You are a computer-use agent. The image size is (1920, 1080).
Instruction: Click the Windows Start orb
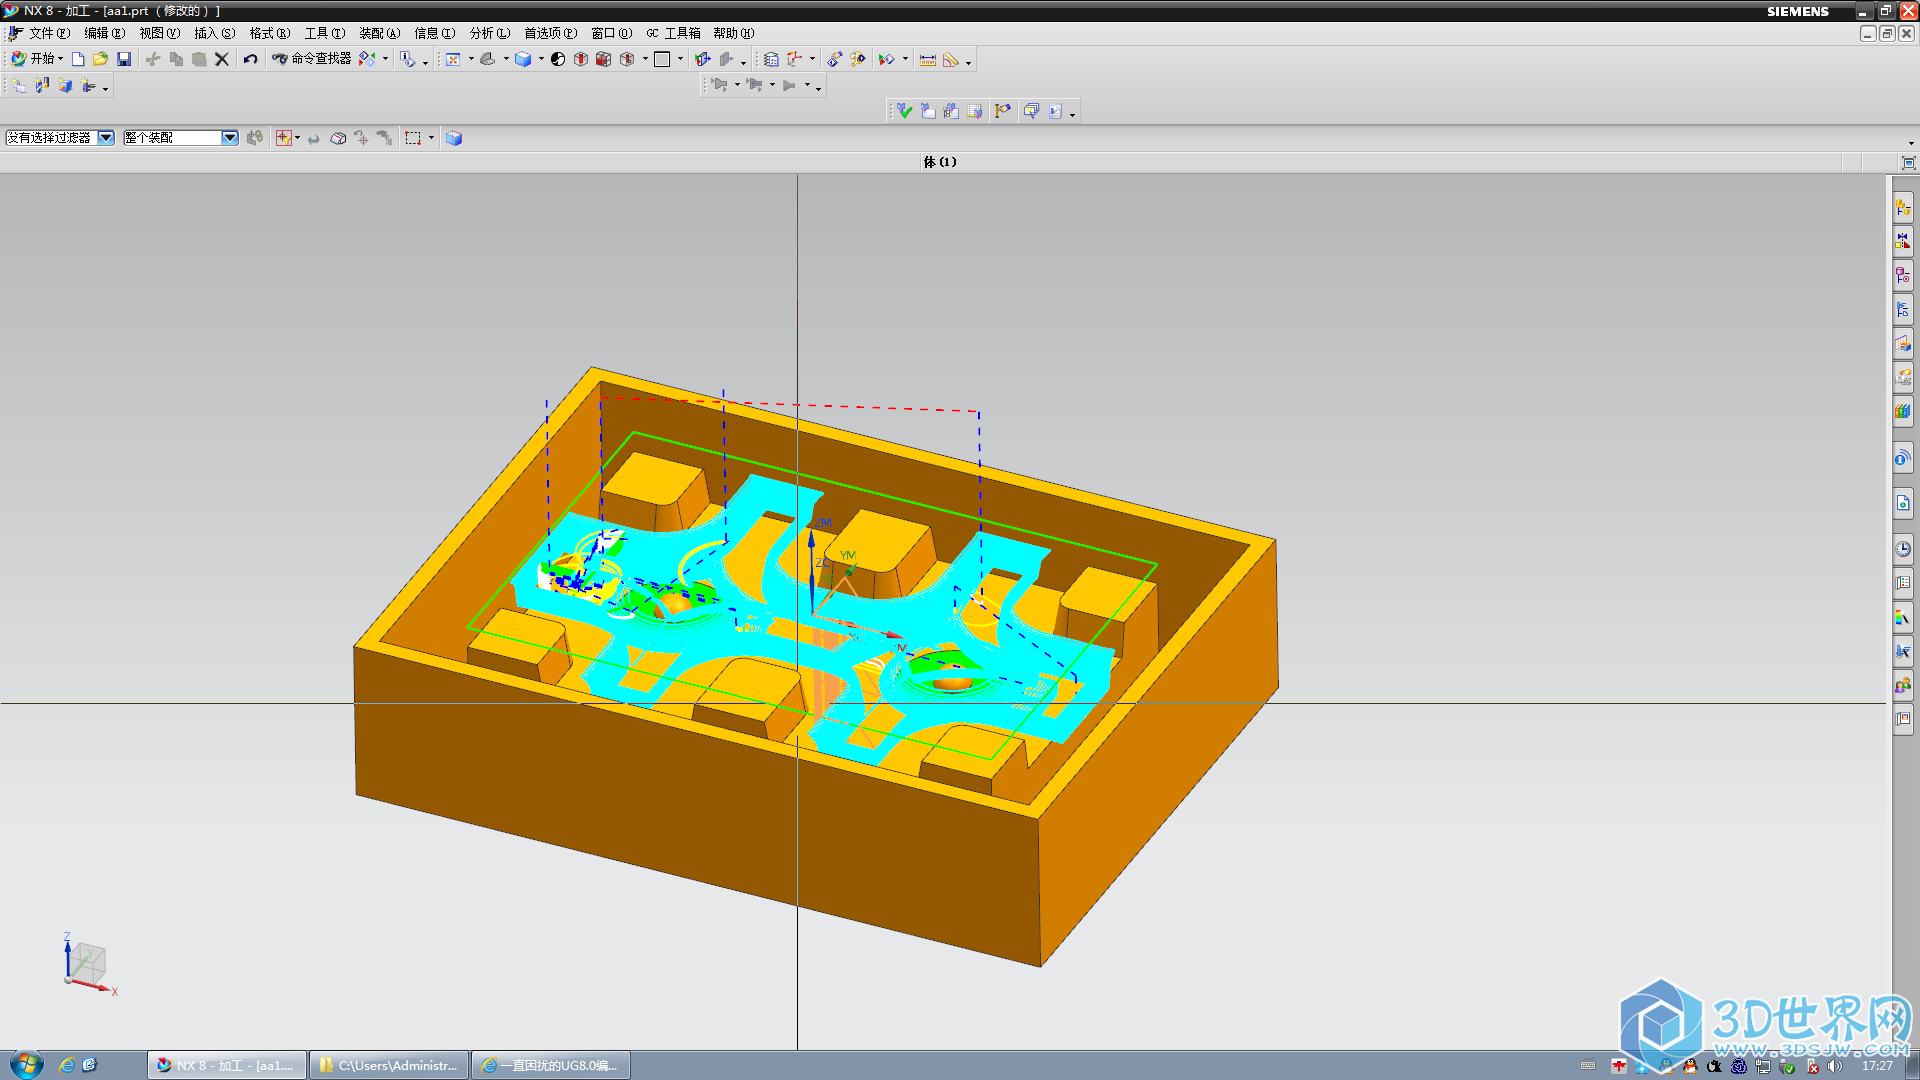point(26,1064)
